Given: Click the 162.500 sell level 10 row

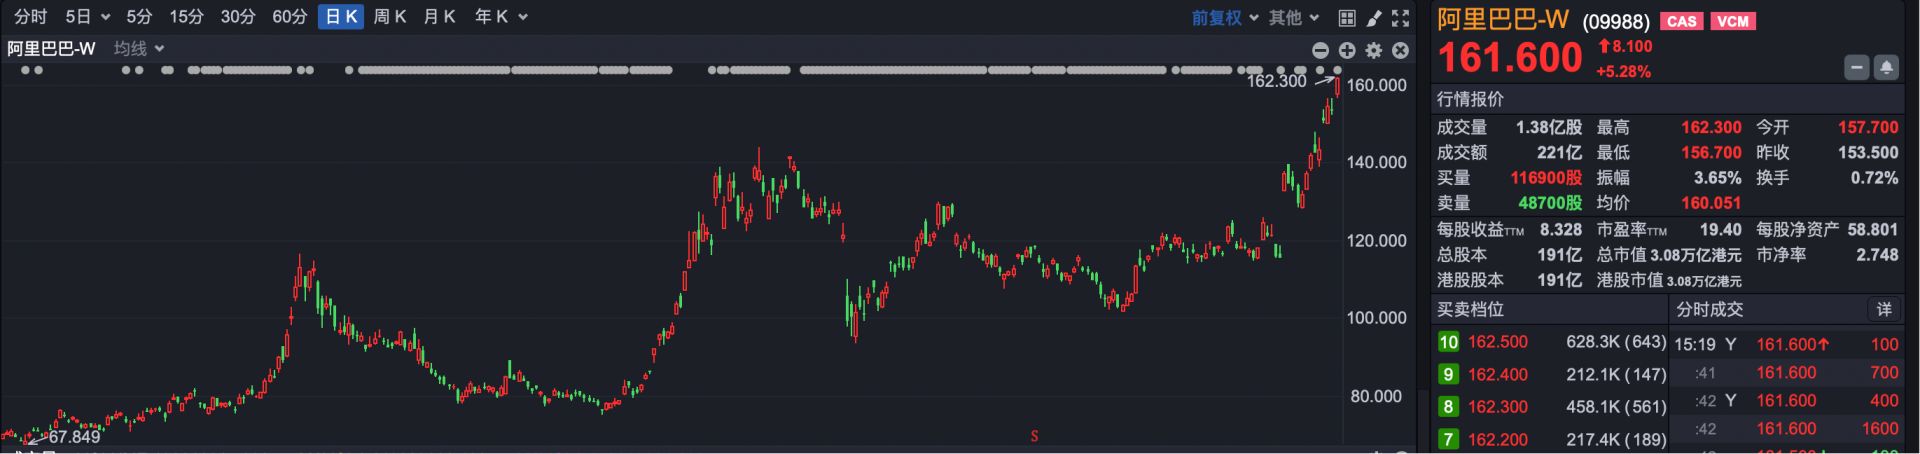Looking at the screenshot, I should click(1550, 342).
